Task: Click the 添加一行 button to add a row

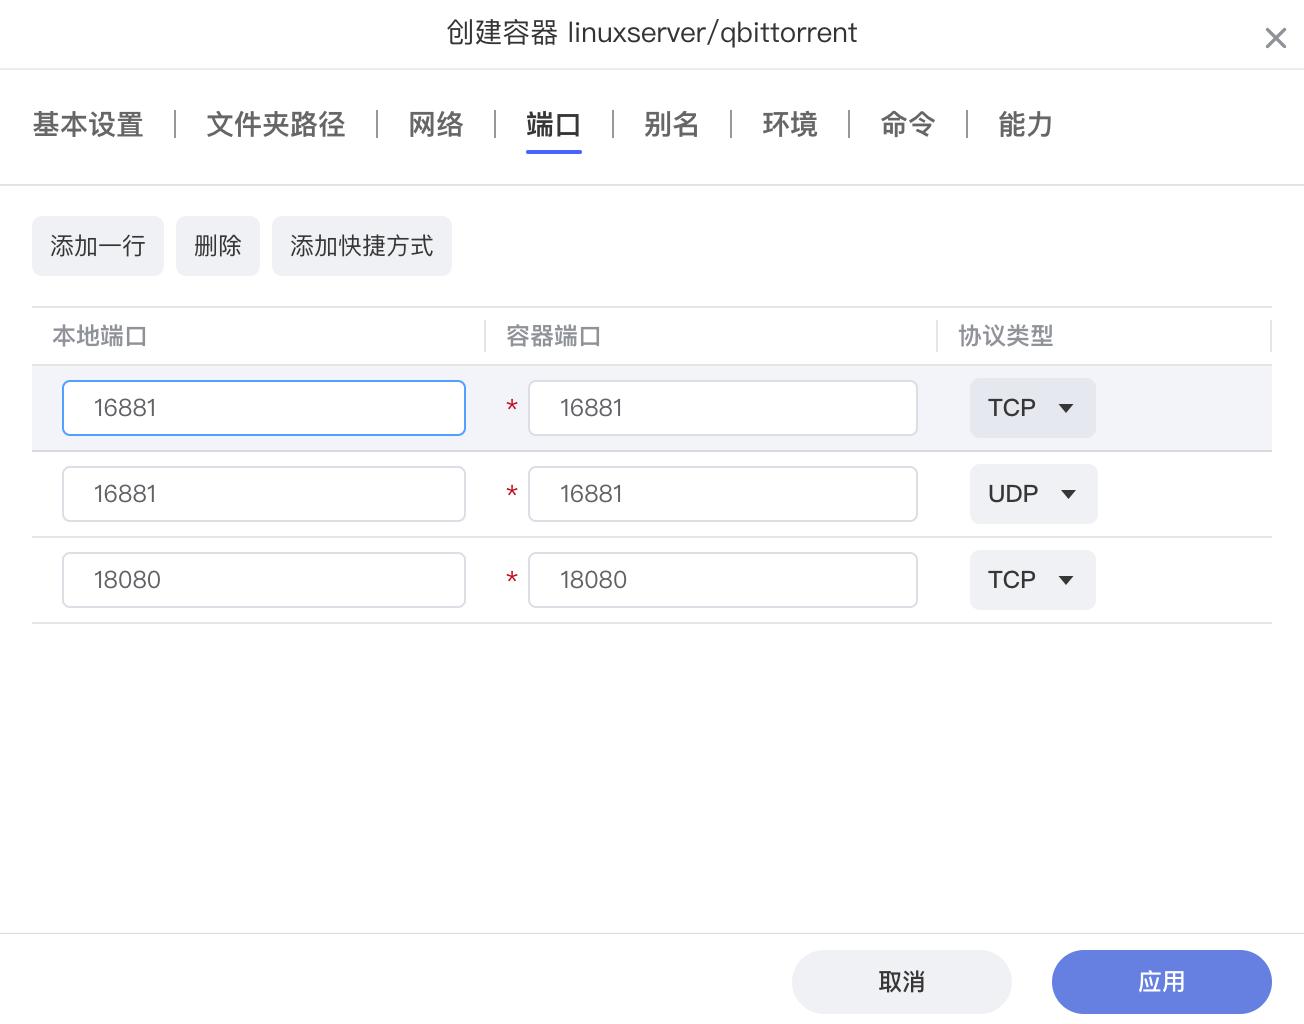Action: click(97, 245)
